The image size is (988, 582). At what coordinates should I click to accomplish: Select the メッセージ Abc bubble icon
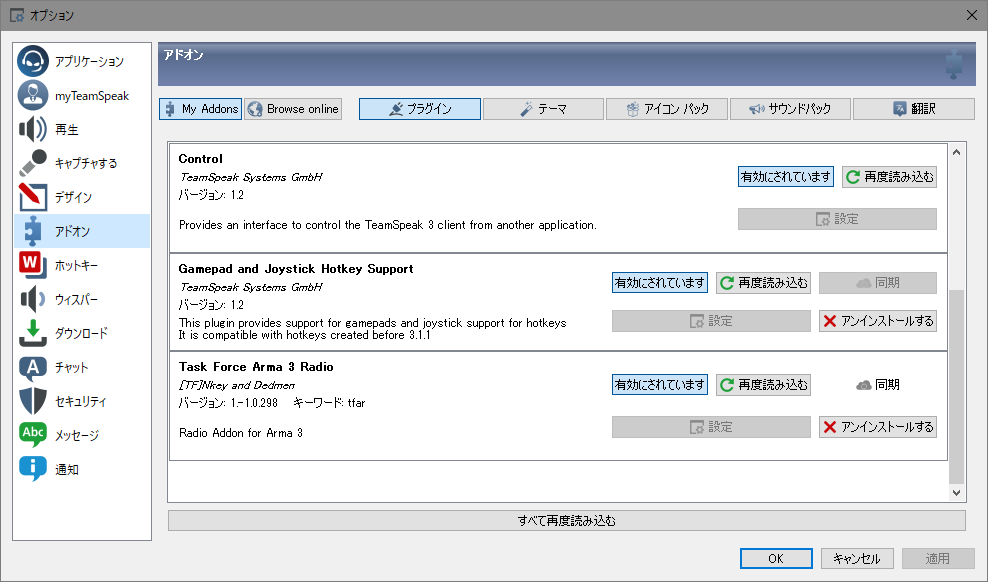tap(33, 435)
